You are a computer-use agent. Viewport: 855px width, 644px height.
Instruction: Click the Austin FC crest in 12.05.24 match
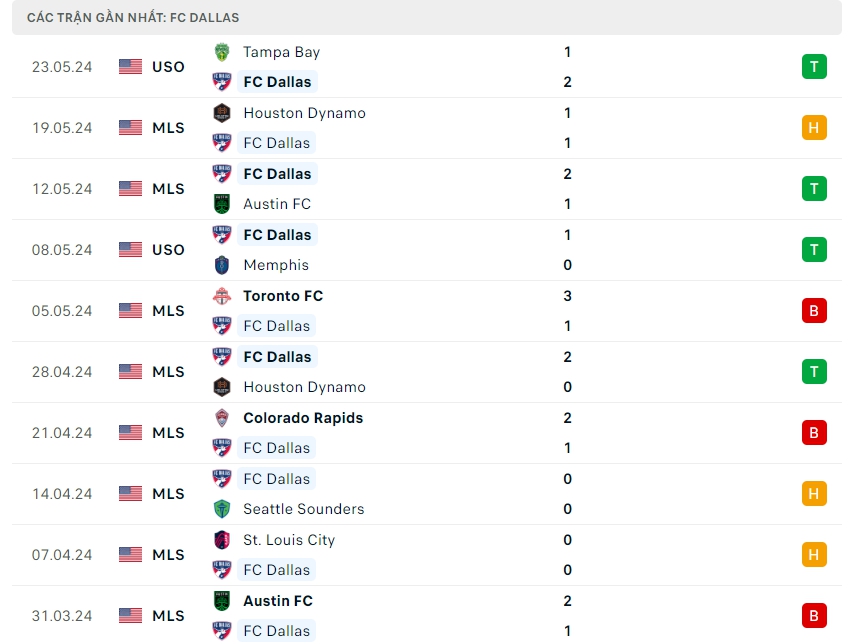222,204
